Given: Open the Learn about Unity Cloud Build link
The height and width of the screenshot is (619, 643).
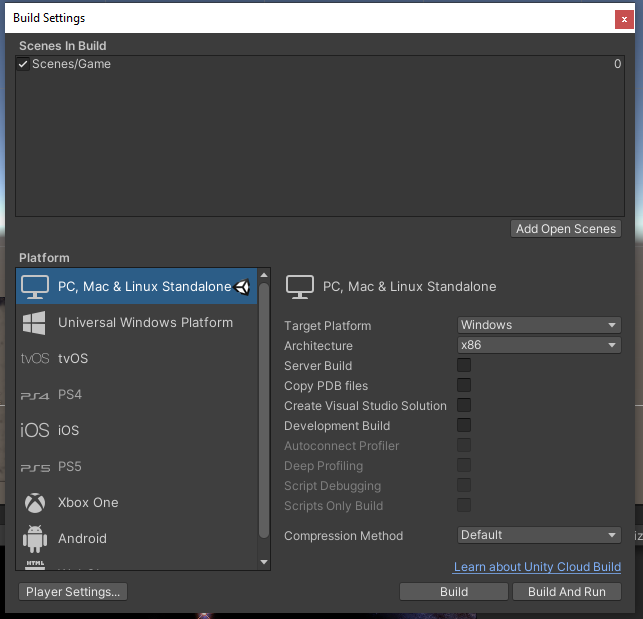Looking at the screenshot, I should pyautogui.click(x=537, y=567).
